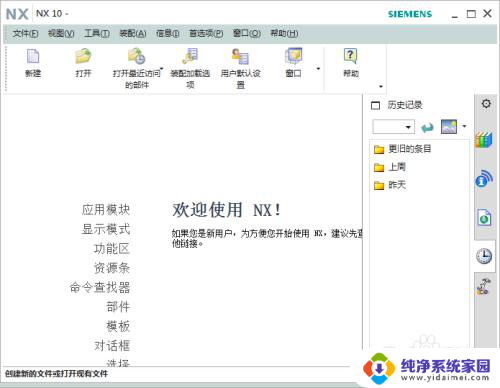This screenshot has height=388, width=500.
Task: Open the 窗口(O) menu
Action: coord(247,33)
